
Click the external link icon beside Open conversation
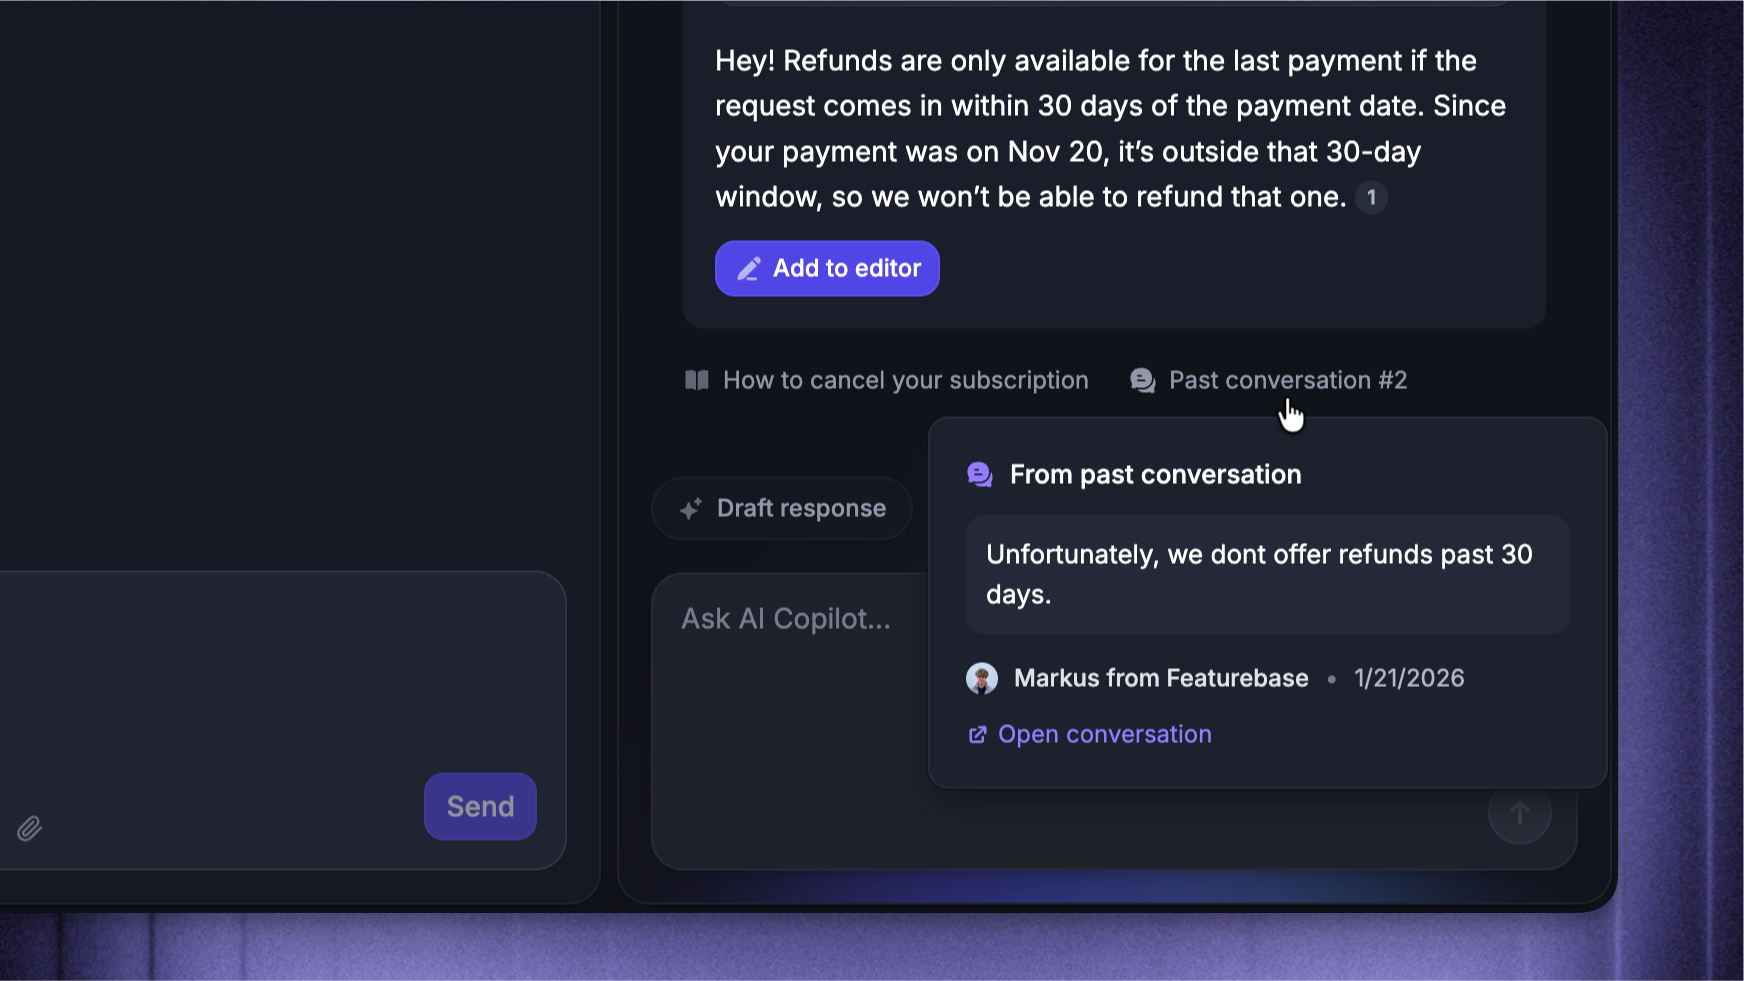pos(978,735)
